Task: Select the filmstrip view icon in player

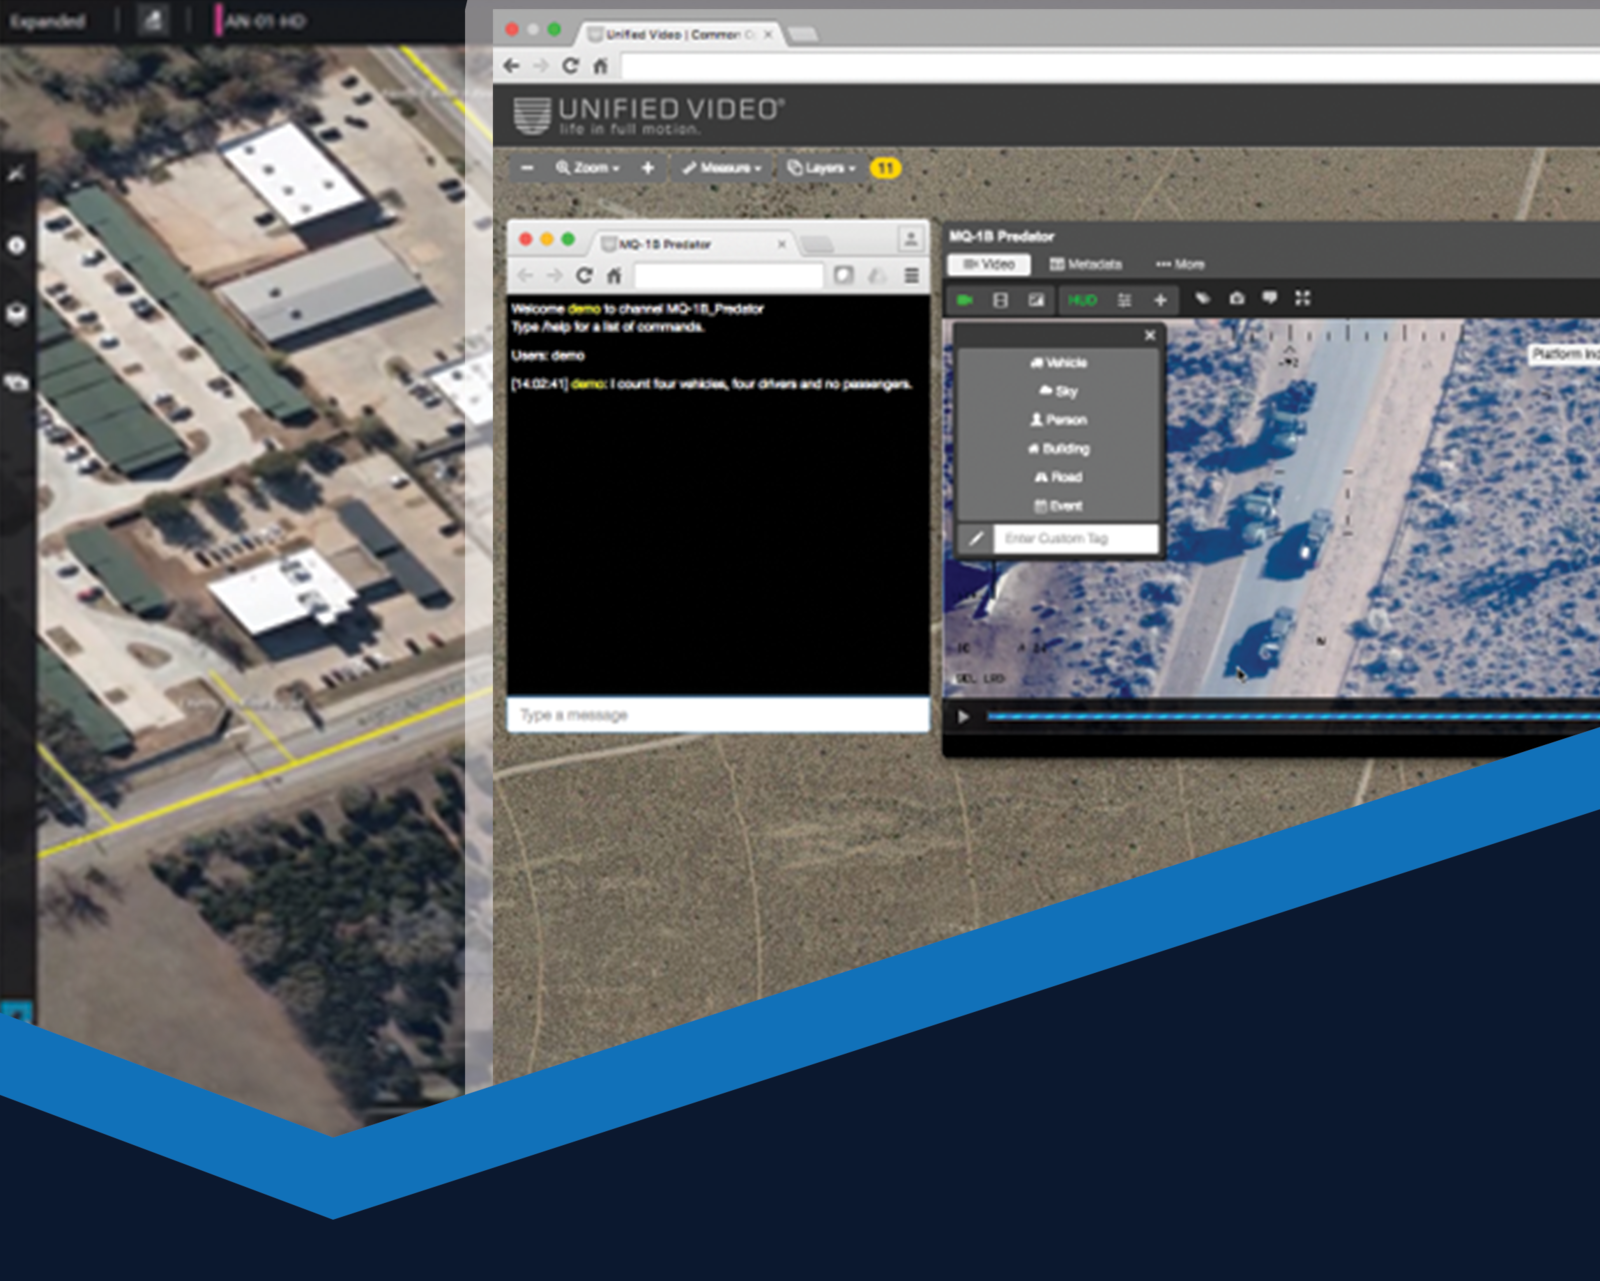Action: click(1000, 299)
